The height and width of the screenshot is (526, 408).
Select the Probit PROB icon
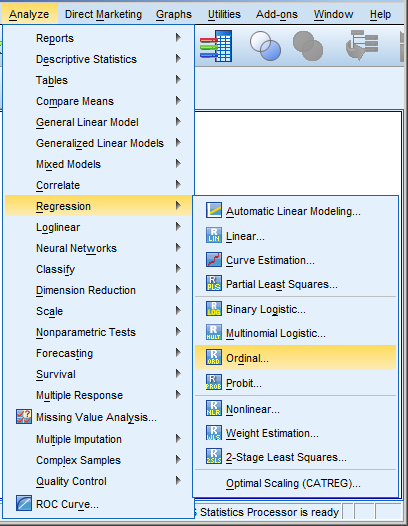pos(214,382)
